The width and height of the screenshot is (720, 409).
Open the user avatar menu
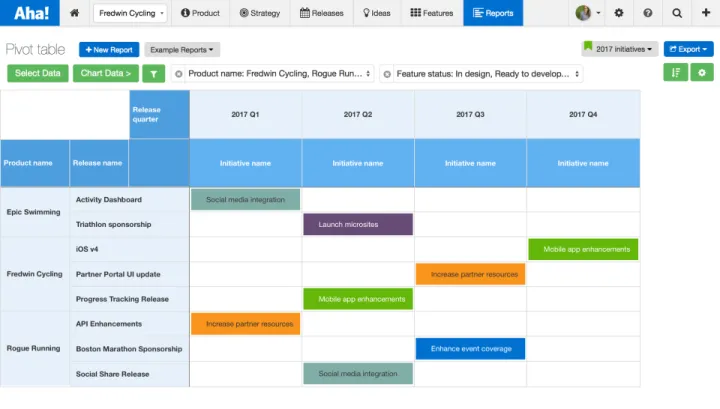tap(588, 13)
